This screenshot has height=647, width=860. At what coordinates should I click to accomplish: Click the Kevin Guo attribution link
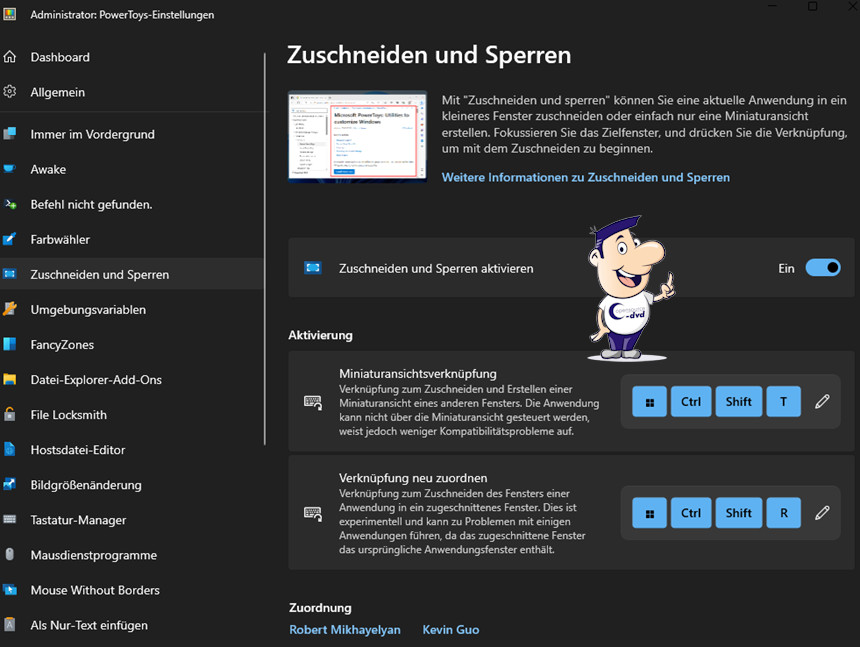[x=451, y=630]
